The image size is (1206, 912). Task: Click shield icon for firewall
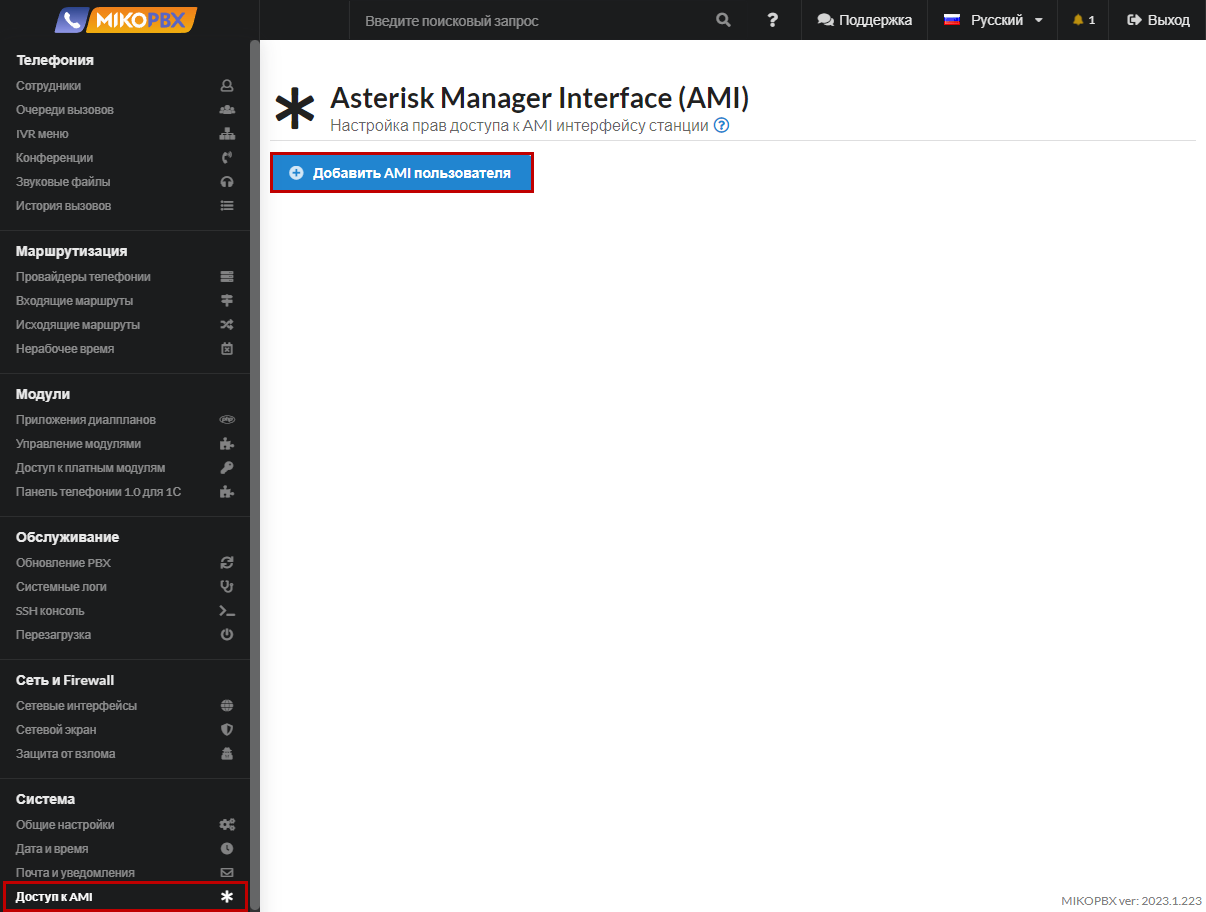click(x=227, y=730)
